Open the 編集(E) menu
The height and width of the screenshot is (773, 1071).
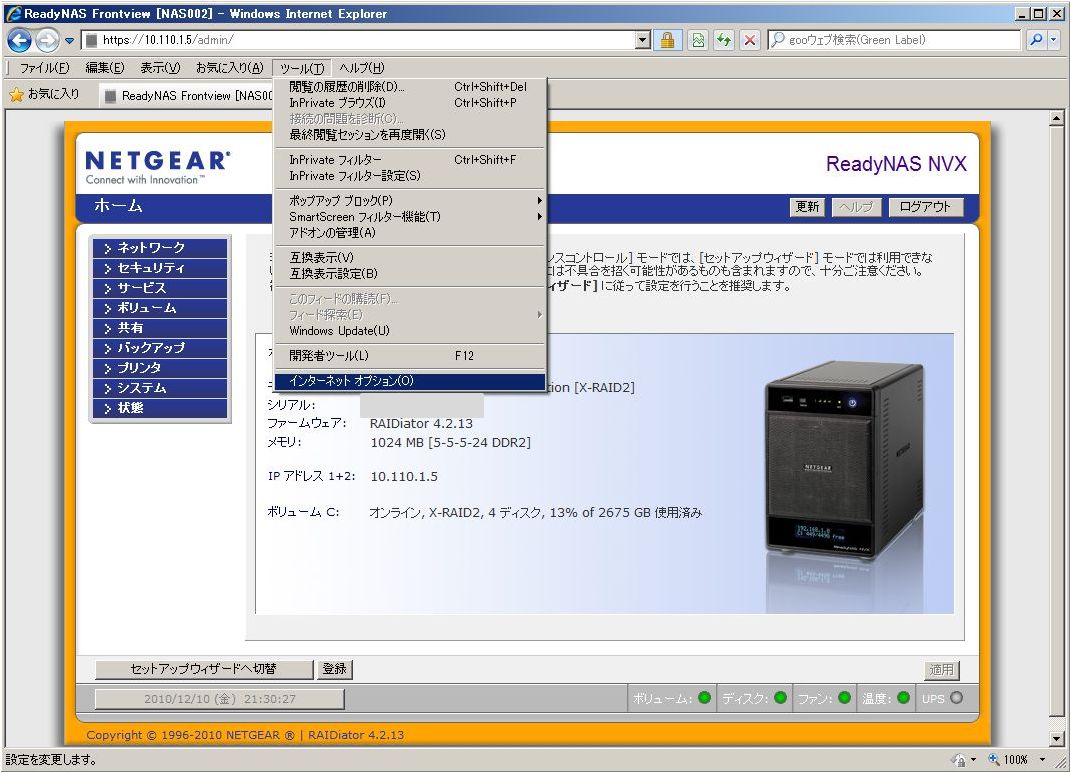(x=105, y=68)
